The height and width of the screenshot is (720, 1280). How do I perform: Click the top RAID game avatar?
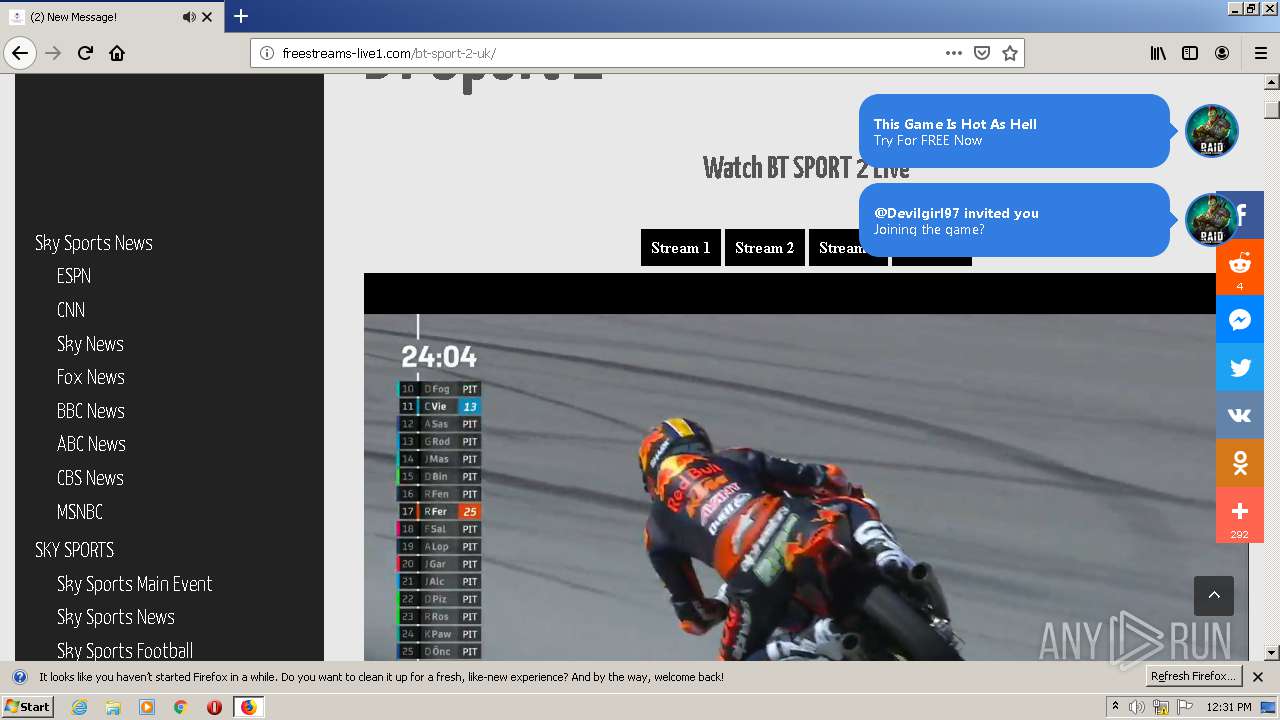1212,131
